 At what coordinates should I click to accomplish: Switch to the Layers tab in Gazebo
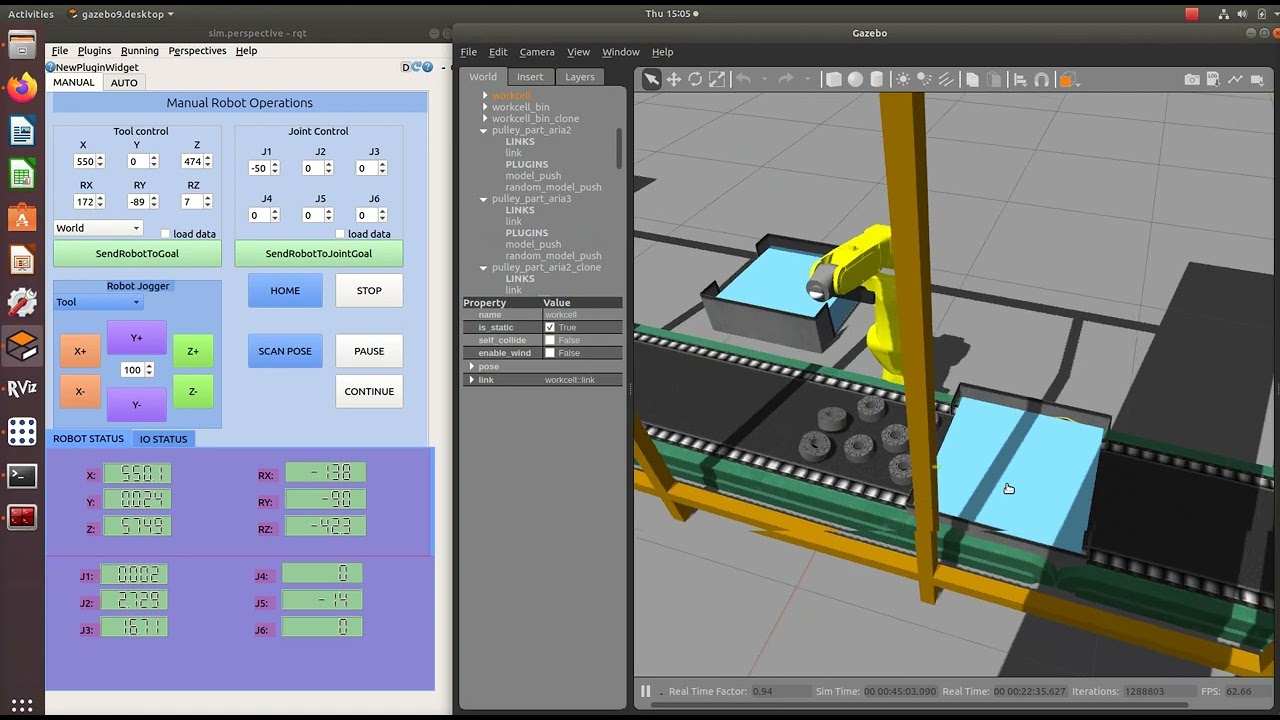coord(580,77)
